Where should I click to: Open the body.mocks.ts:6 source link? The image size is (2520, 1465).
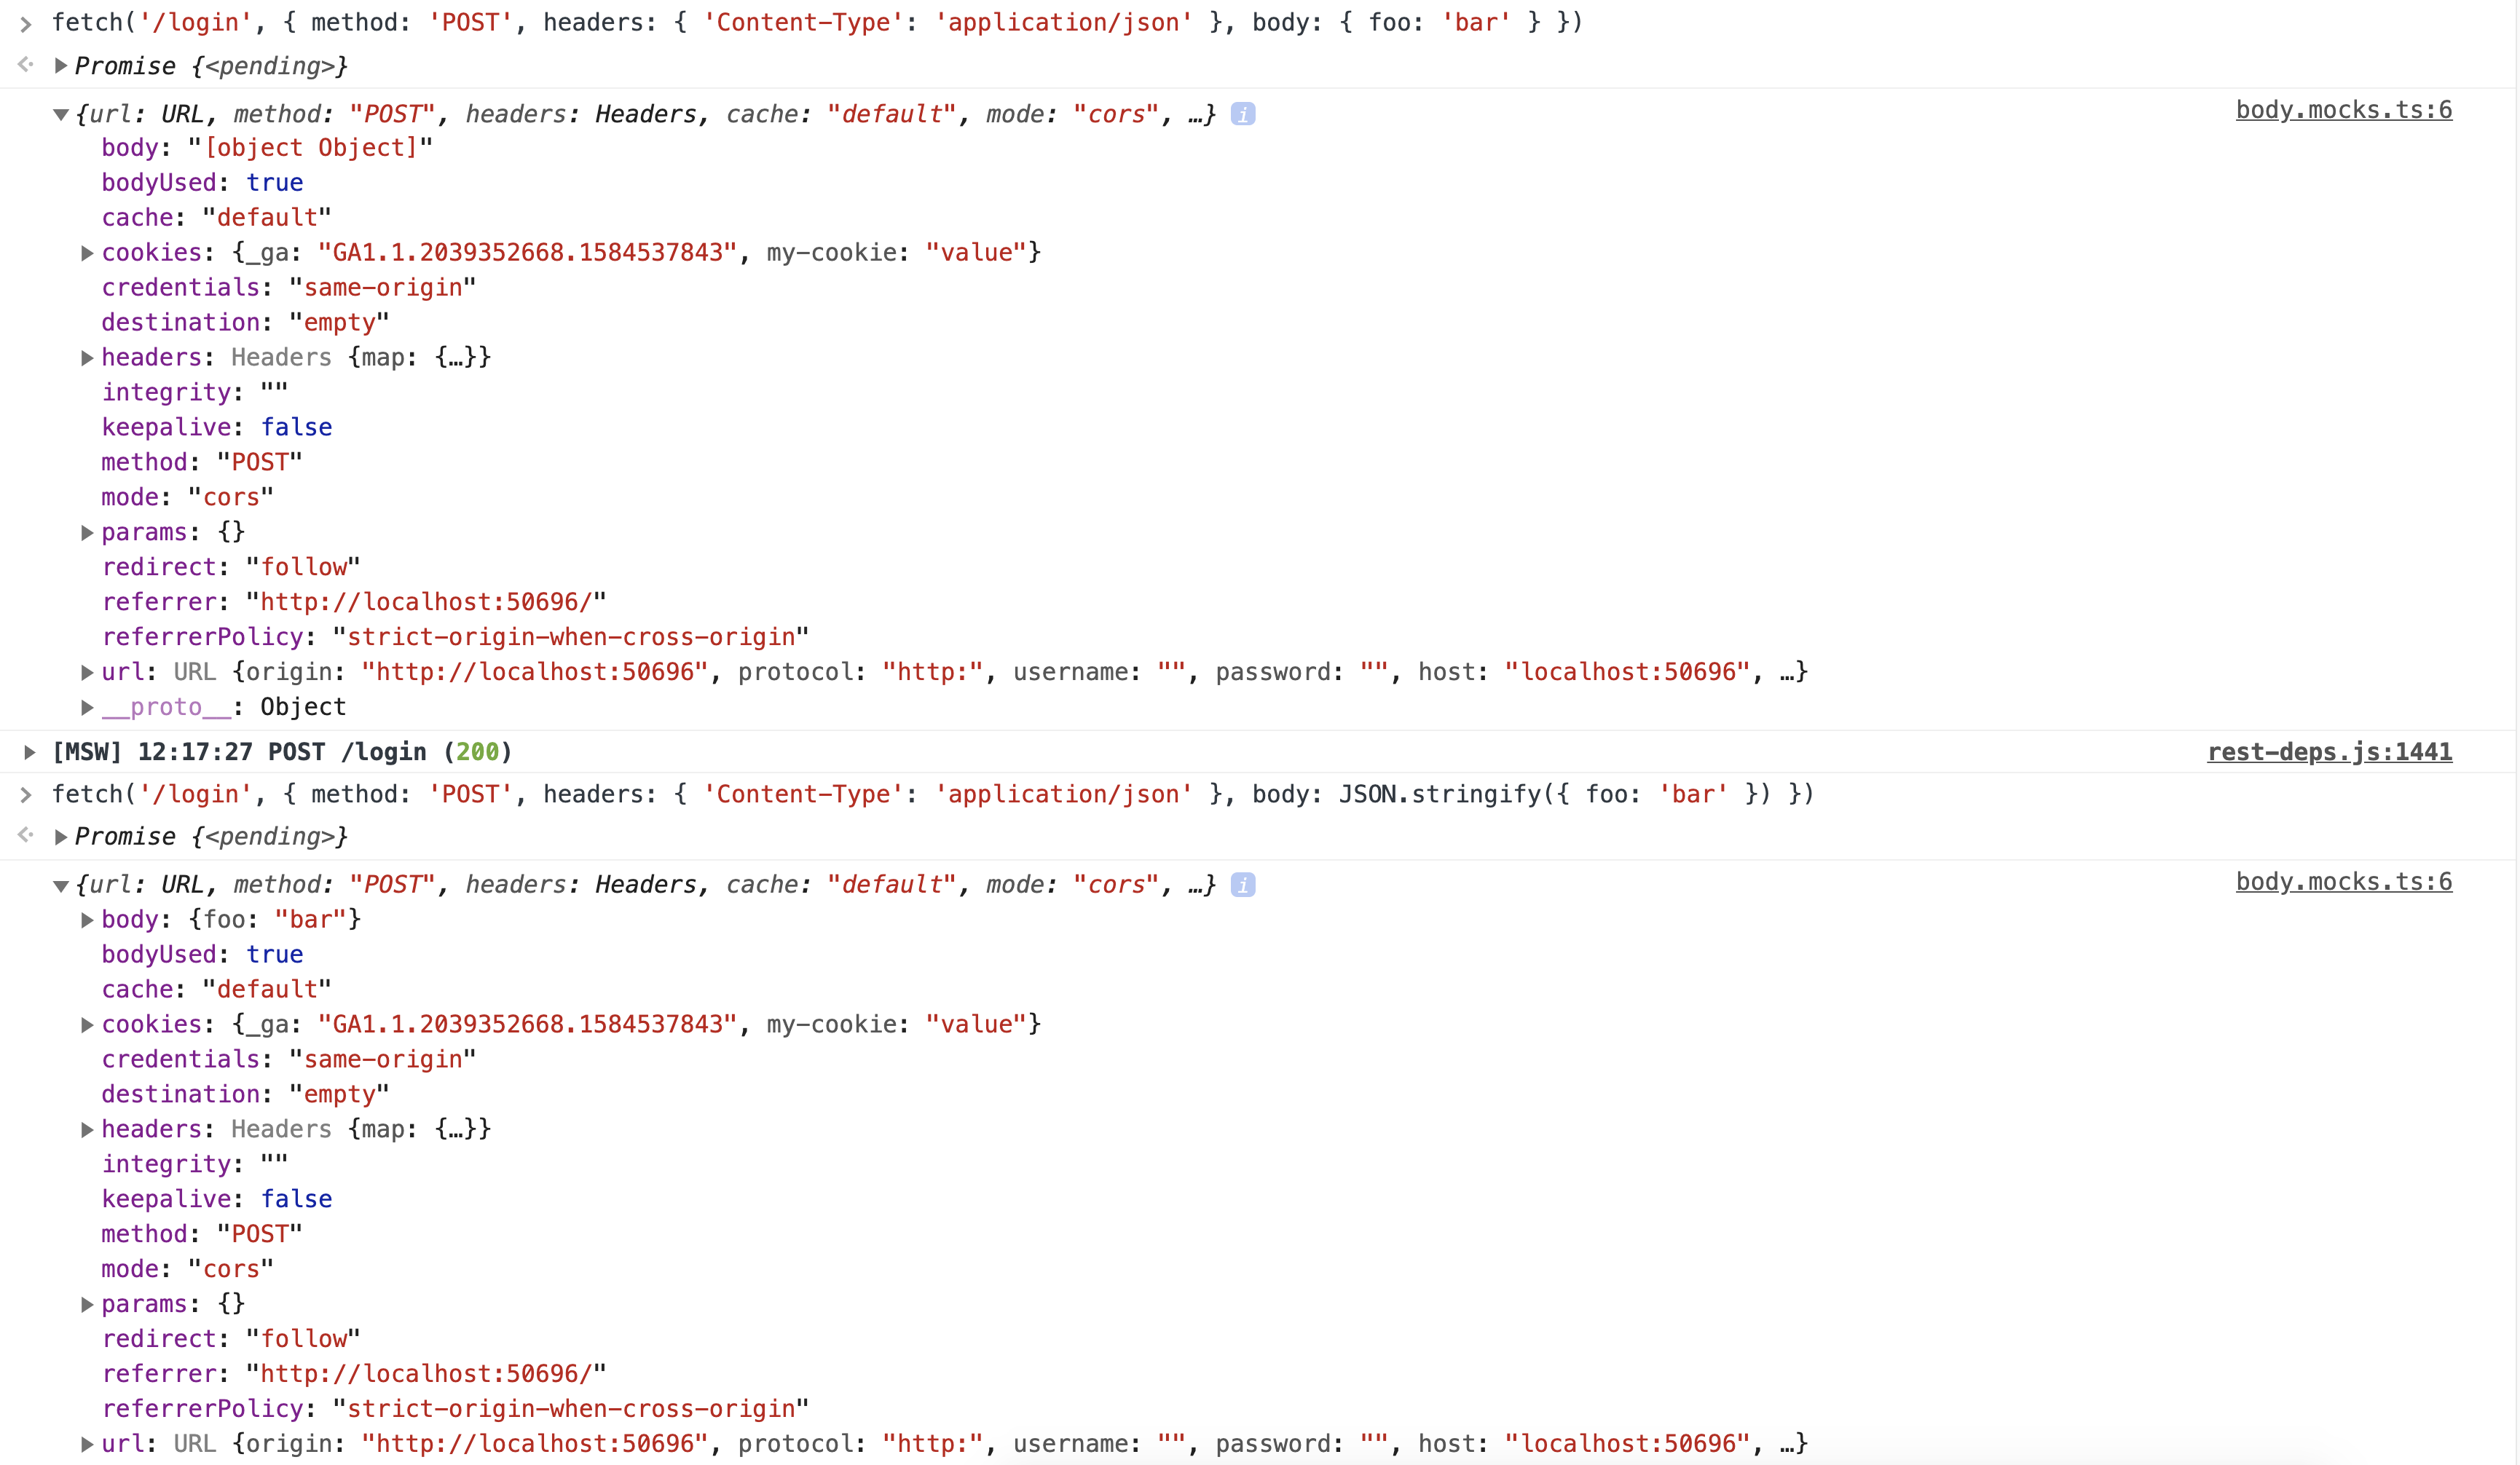tap(2344, 110)
